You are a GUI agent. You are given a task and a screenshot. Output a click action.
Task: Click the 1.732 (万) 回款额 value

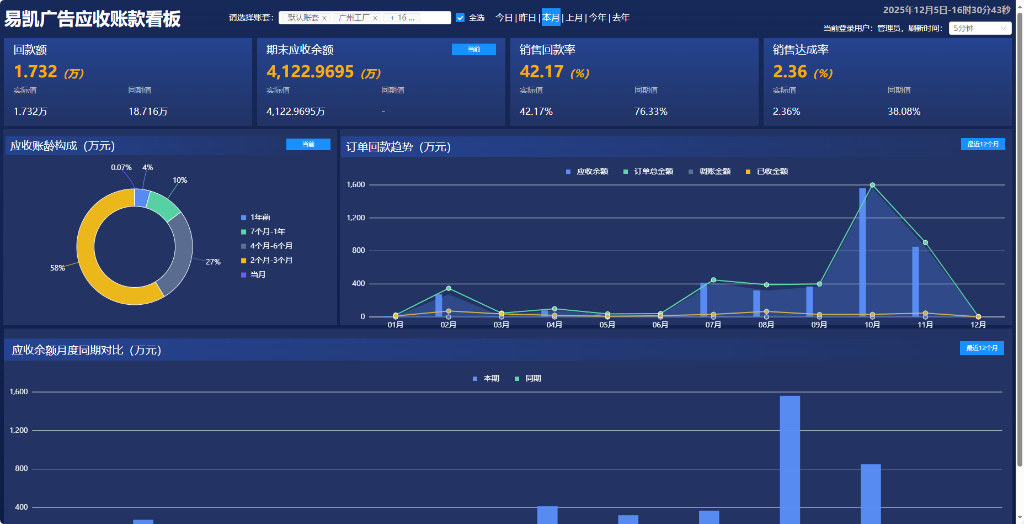[49, 72]
